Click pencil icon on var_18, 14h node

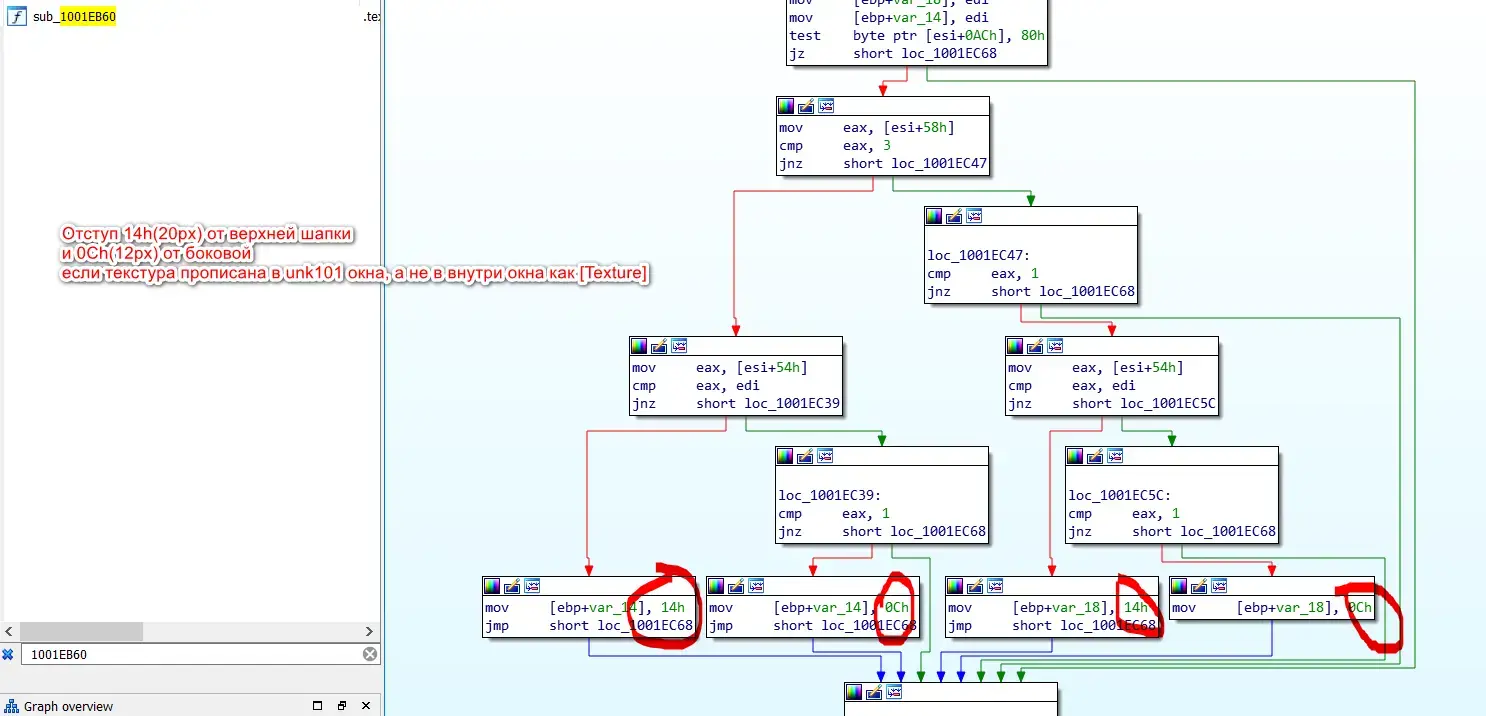tap(975, 586)
